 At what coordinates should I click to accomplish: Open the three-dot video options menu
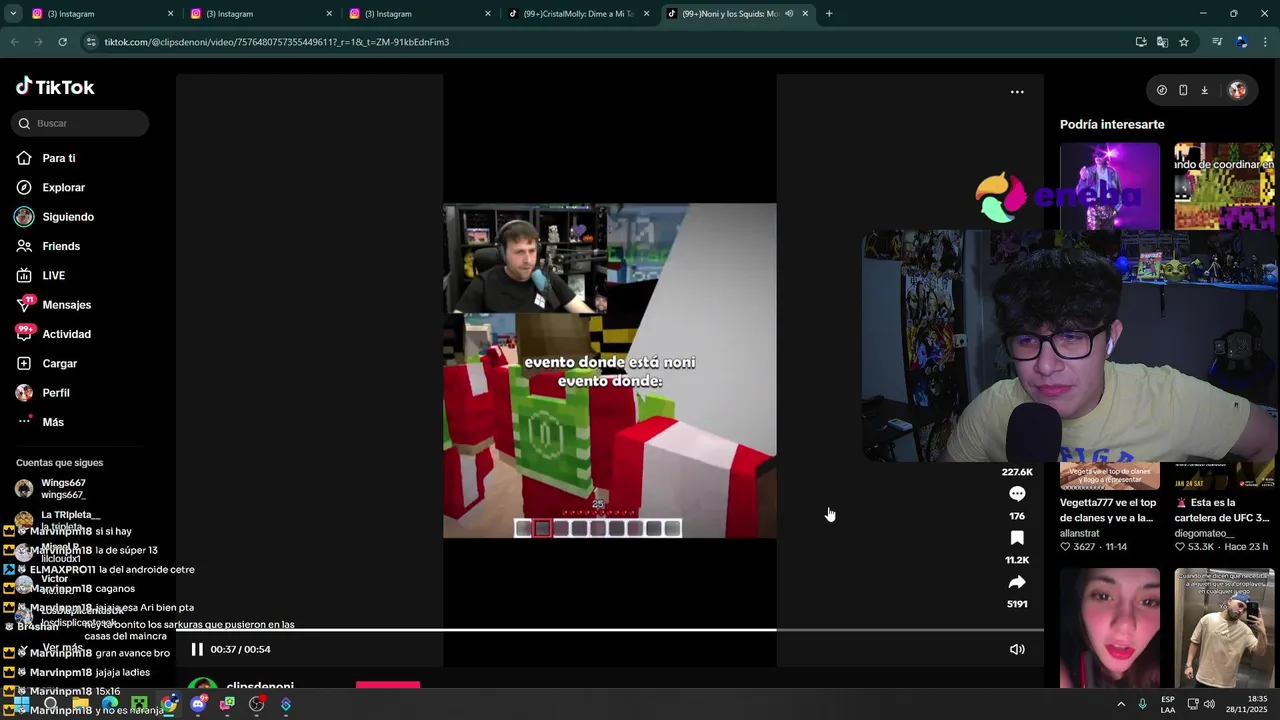point(1017,92)
